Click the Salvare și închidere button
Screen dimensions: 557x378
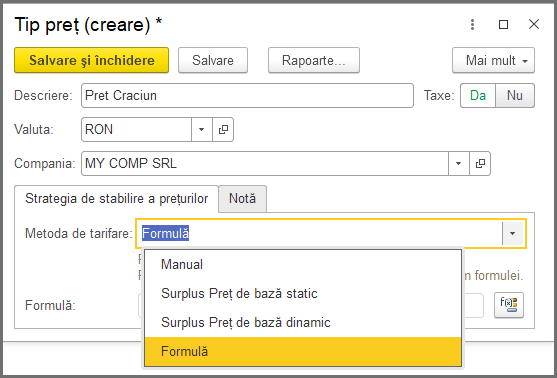[91, 60]
